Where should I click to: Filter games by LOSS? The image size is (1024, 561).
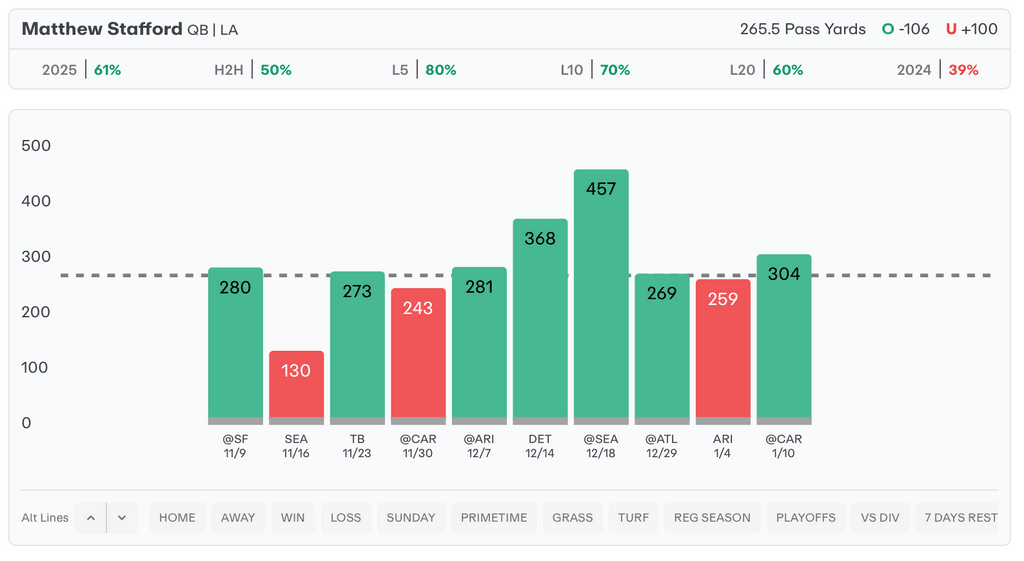pos(345,518)
